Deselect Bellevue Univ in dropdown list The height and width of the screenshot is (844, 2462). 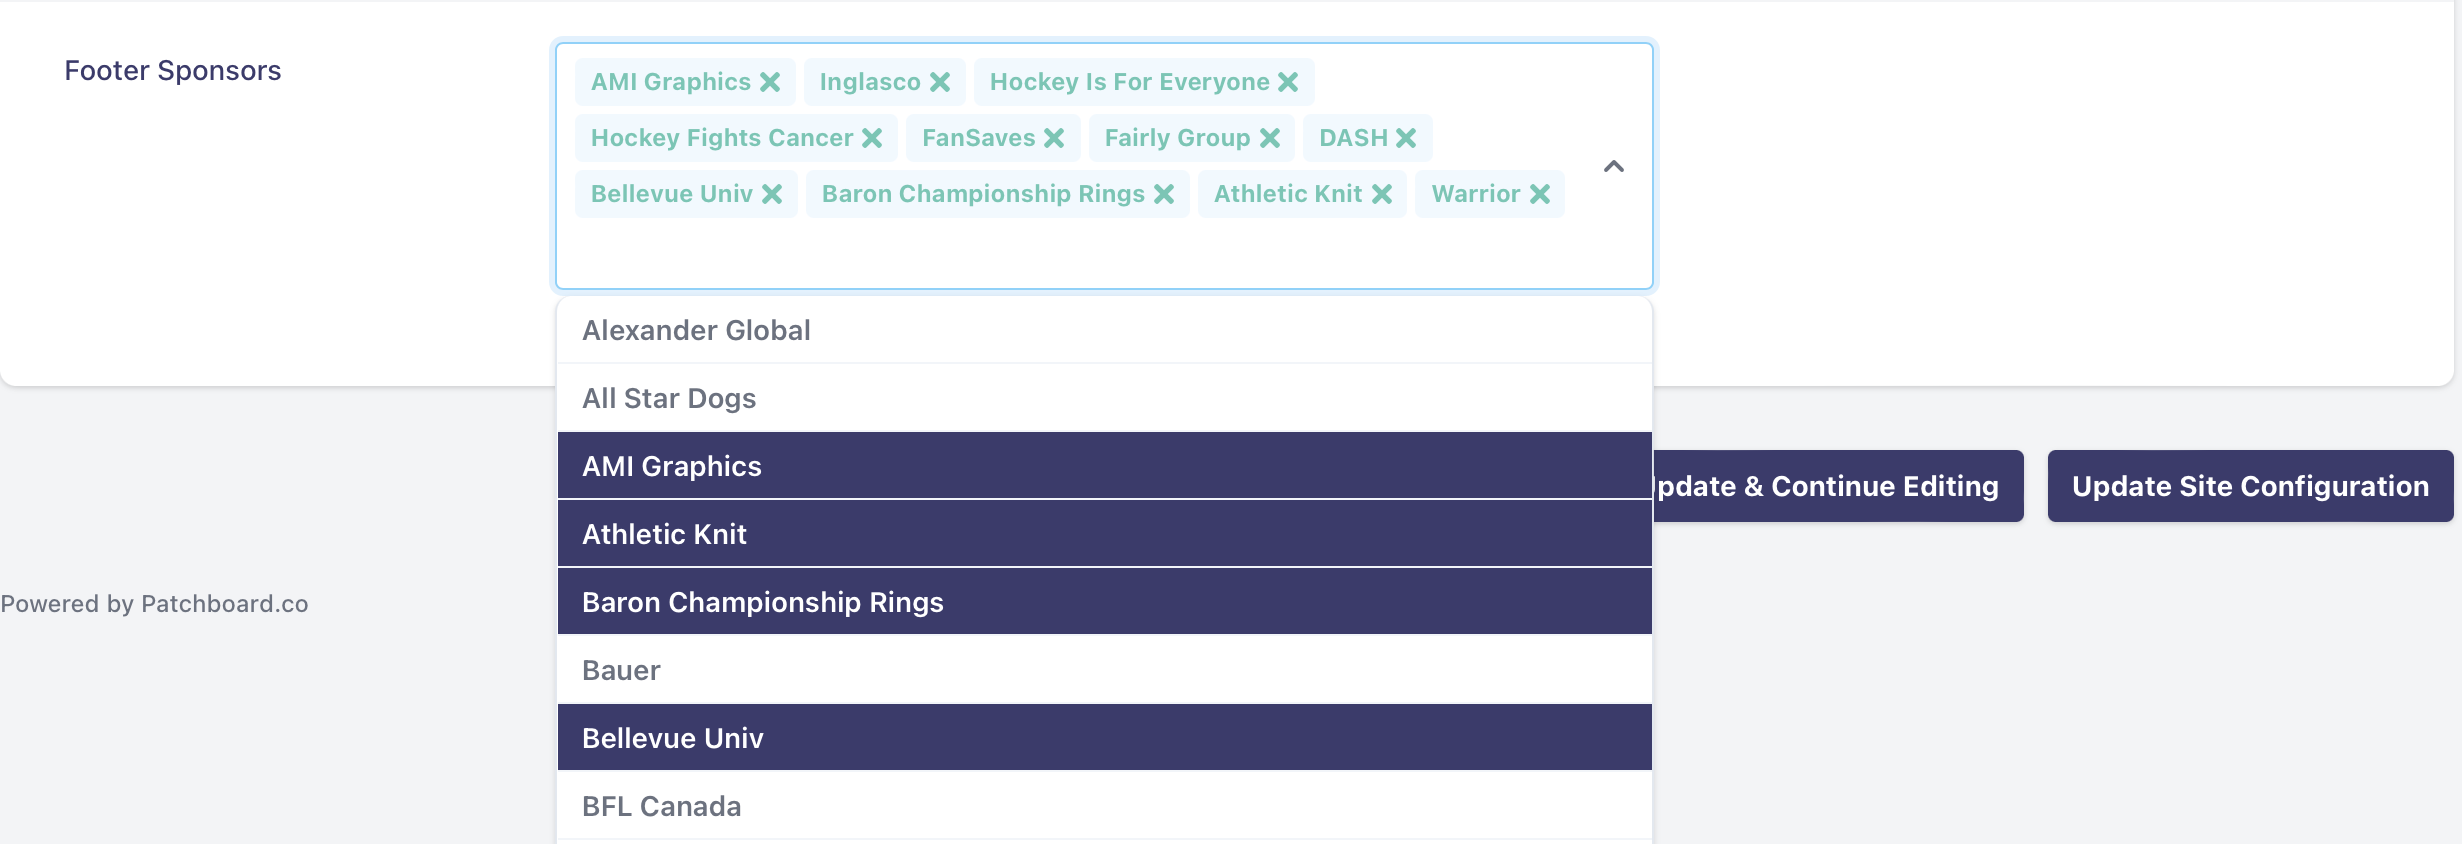click(x=1104, y=738)
